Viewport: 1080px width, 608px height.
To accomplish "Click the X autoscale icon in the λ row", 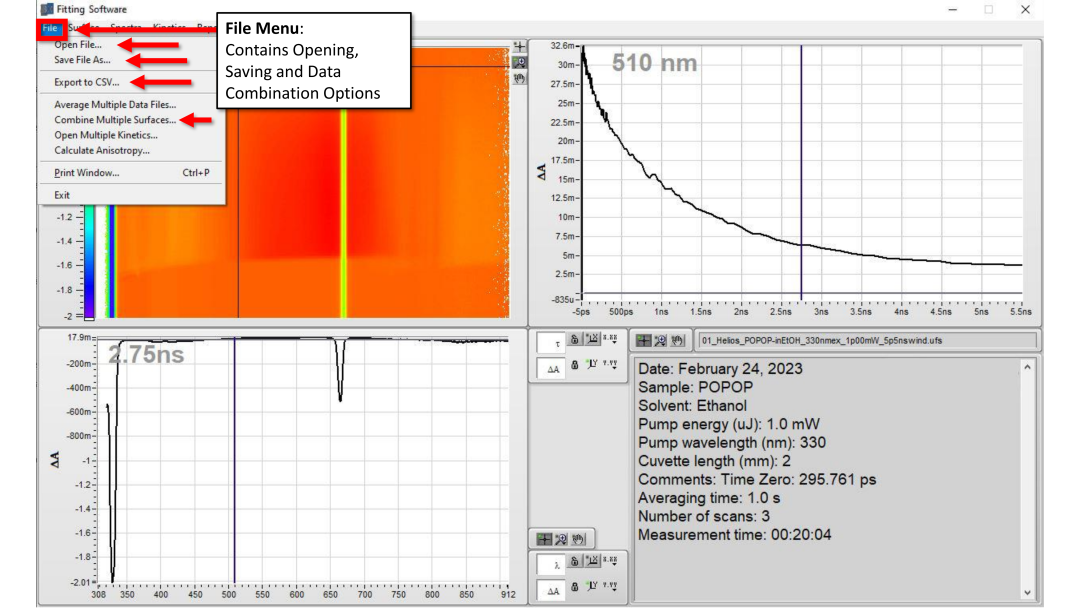I will [592, 560].
